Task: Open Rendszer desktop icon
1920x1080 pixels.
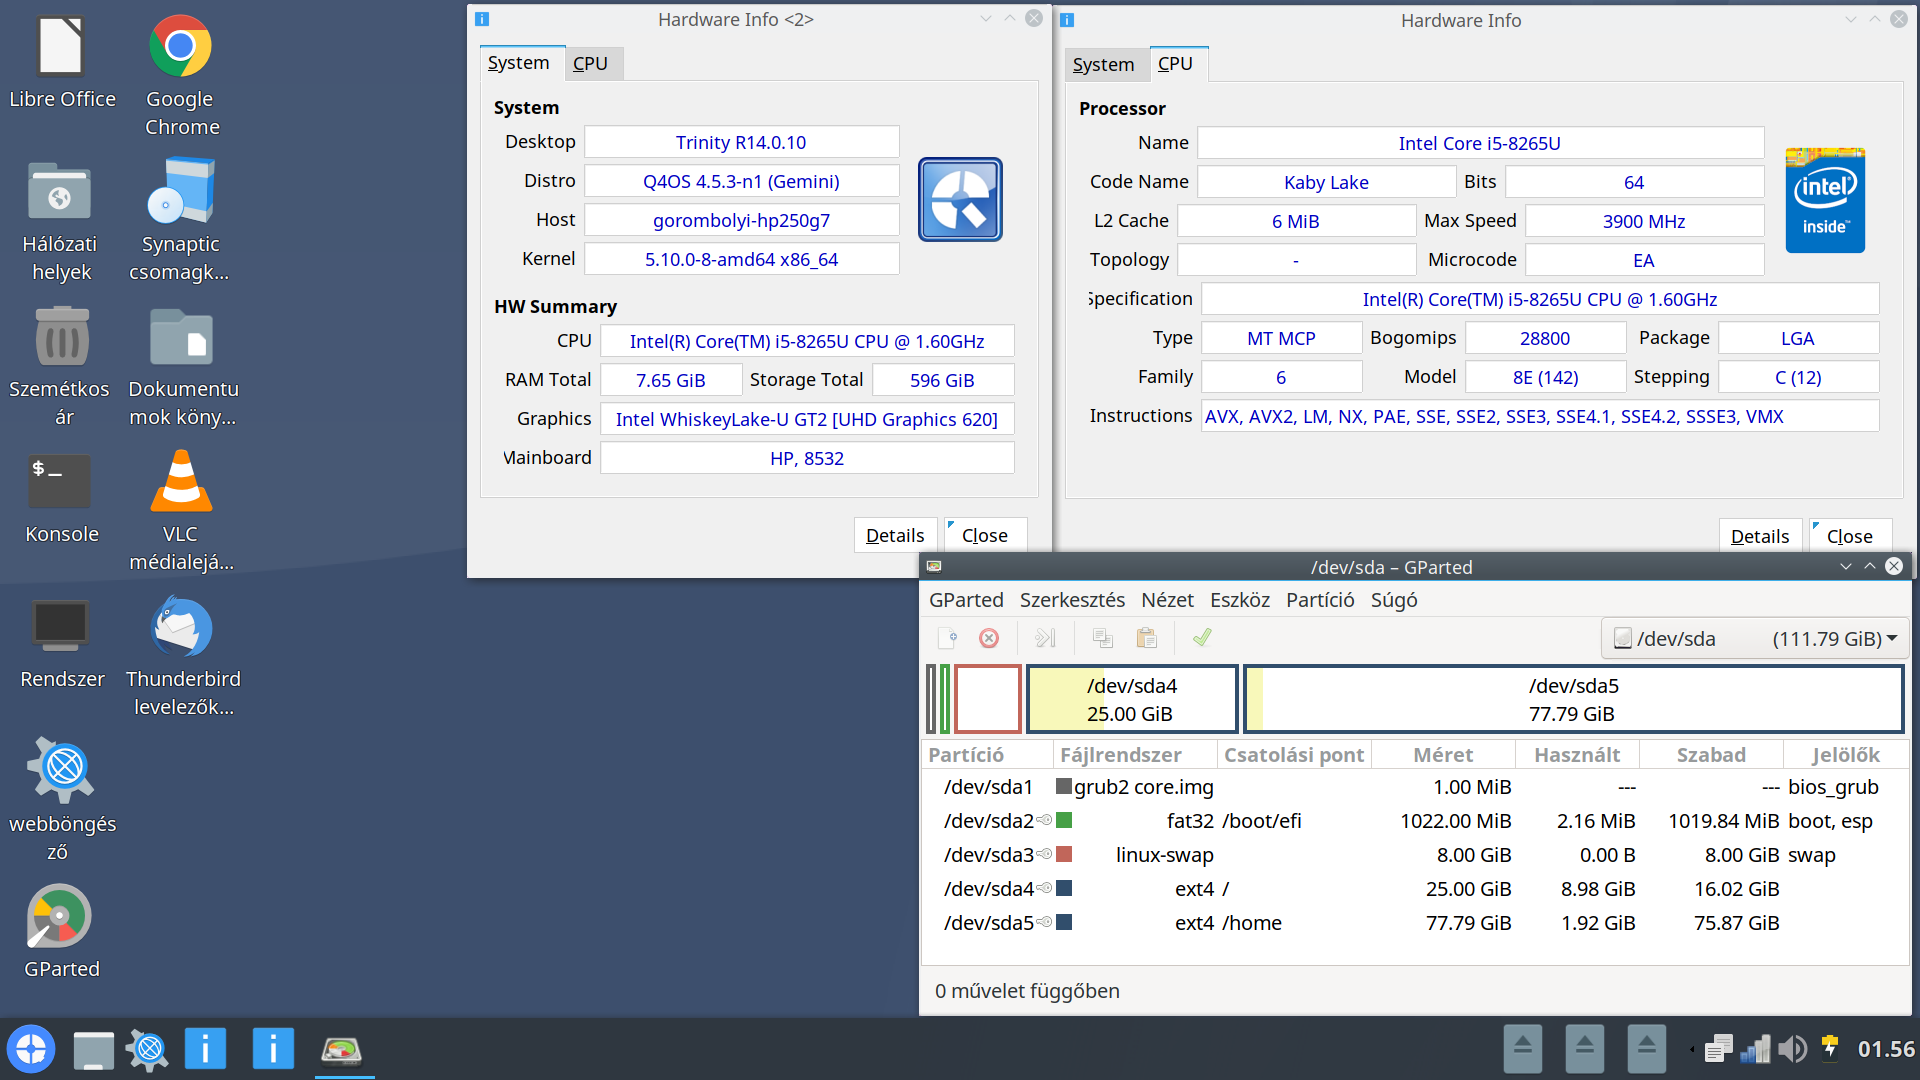Action: [62, 642]
